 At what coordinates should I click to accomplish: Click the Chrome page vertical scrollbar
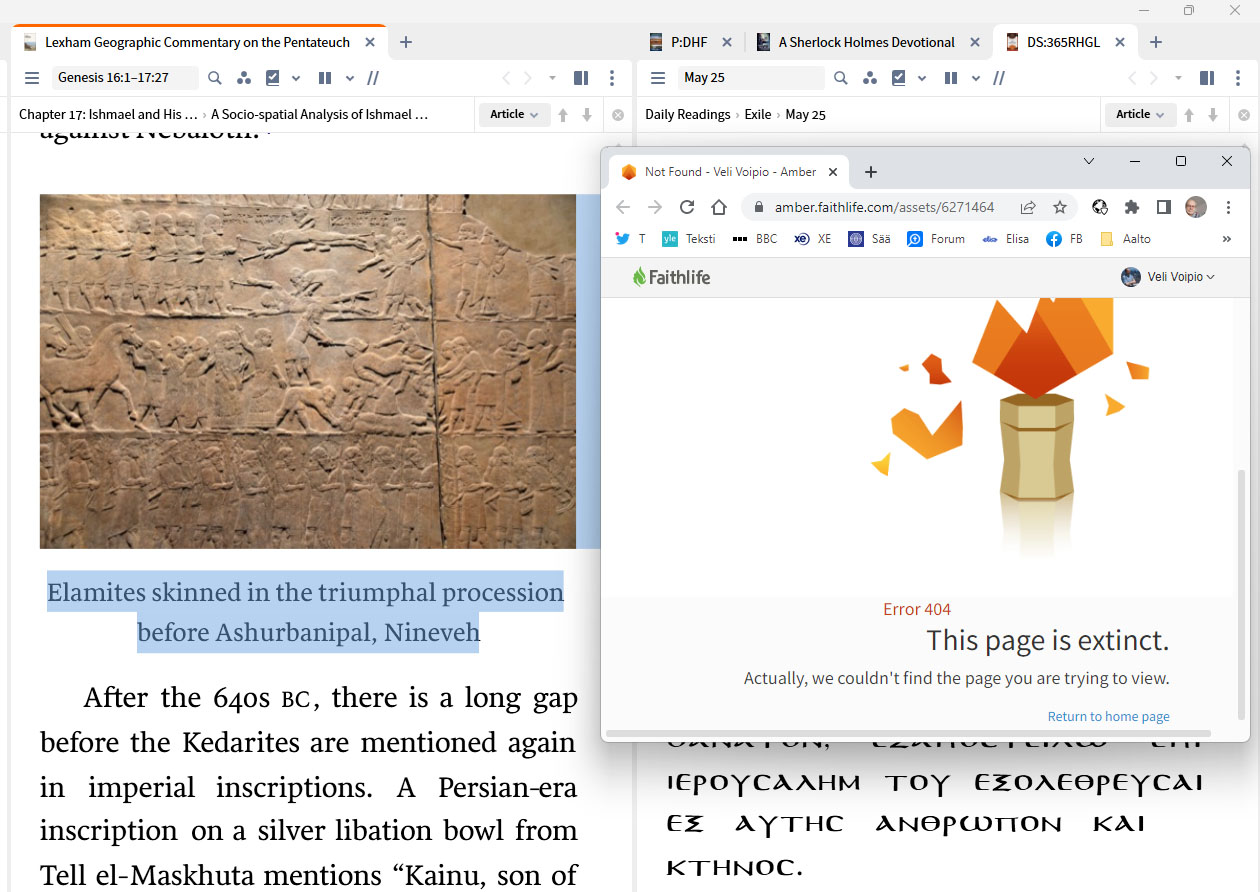point(1243,595)
